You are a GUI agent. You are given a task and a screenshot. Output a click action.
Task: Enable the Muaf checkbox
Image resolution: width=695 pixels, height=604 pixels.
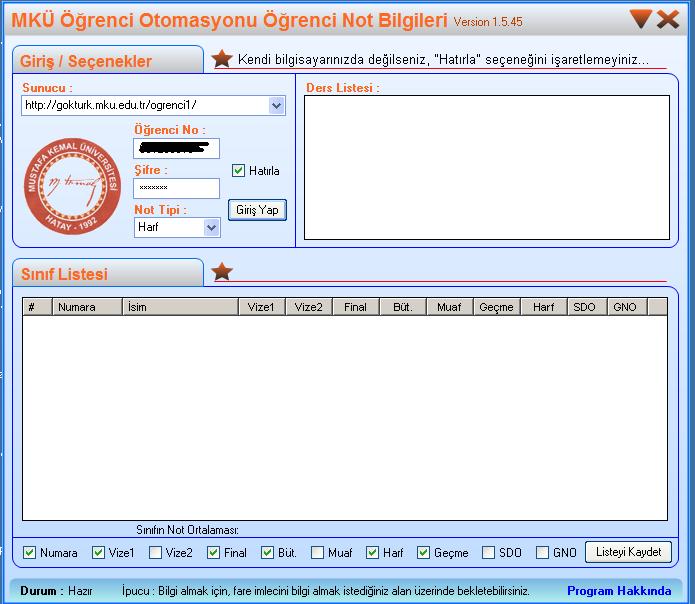coord(317,552)
